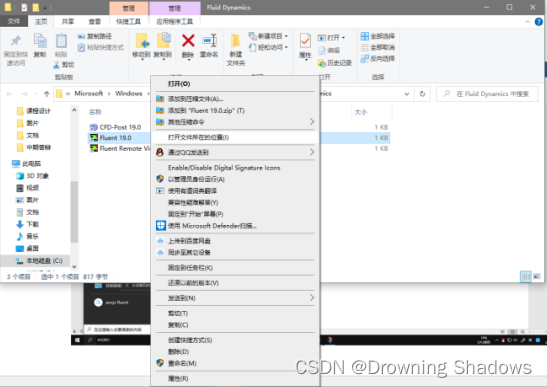Click the History icon in the ribbon
547x387 pixels.
point(321,63)
